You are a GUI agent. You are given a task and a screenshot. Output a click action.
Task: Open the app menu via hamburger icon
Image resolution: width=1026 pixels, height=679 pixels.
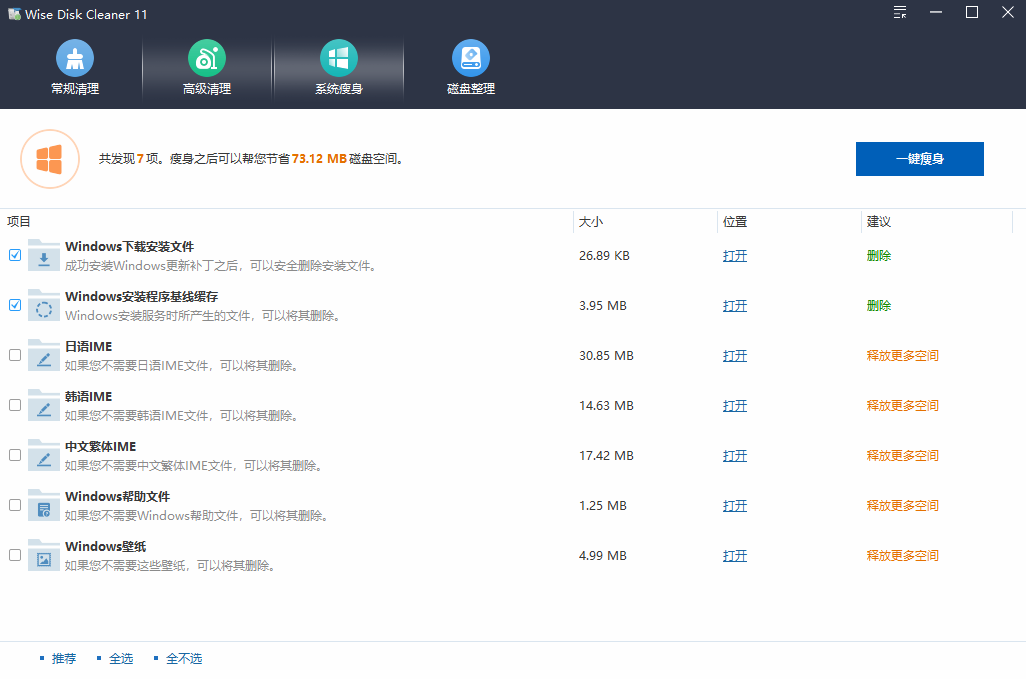pos(899,13)
